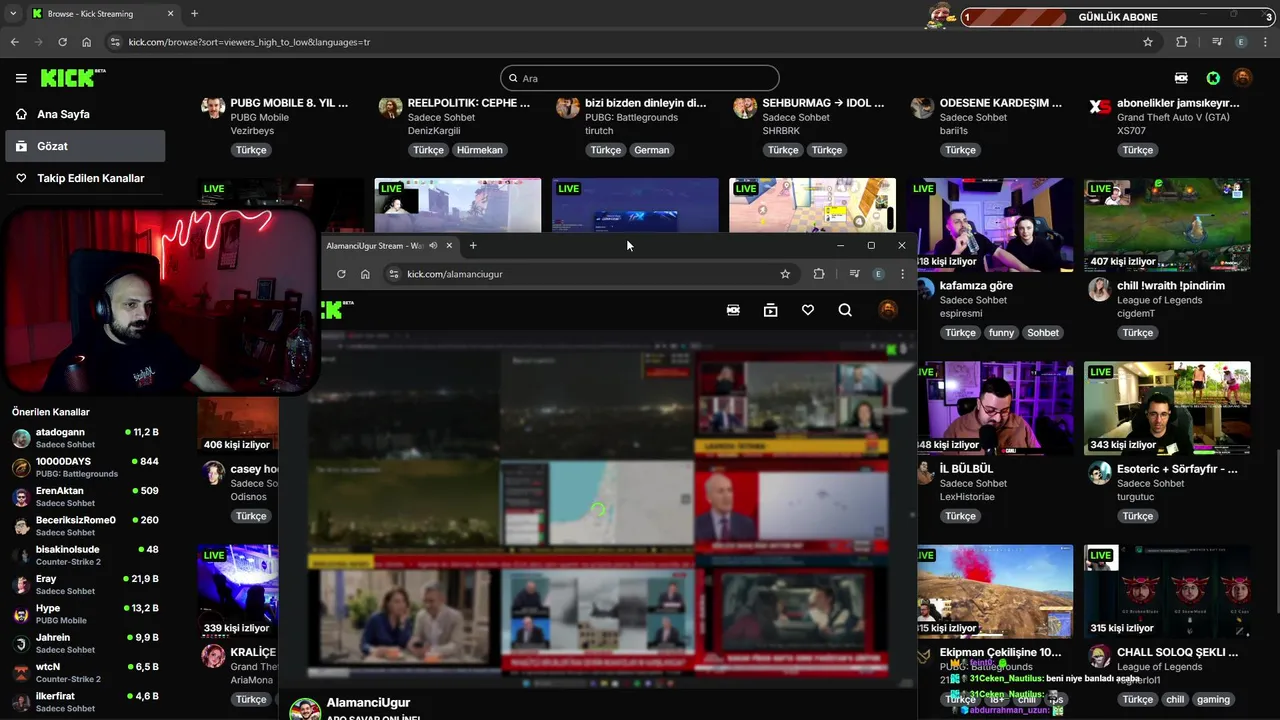
Task: Select the AlamanciUgur Stream tab
Action: [390, 245]
